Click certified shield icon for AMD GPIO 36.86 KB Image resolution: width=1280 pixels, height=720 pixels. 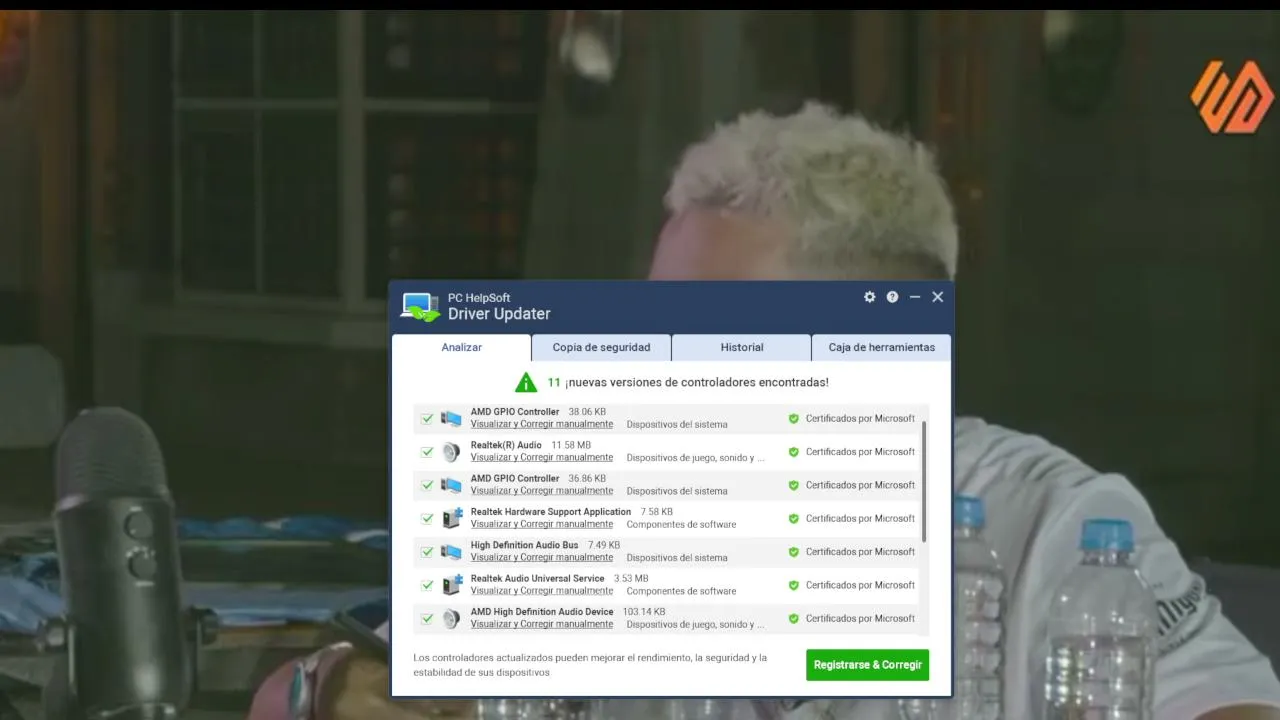[794, 485]
